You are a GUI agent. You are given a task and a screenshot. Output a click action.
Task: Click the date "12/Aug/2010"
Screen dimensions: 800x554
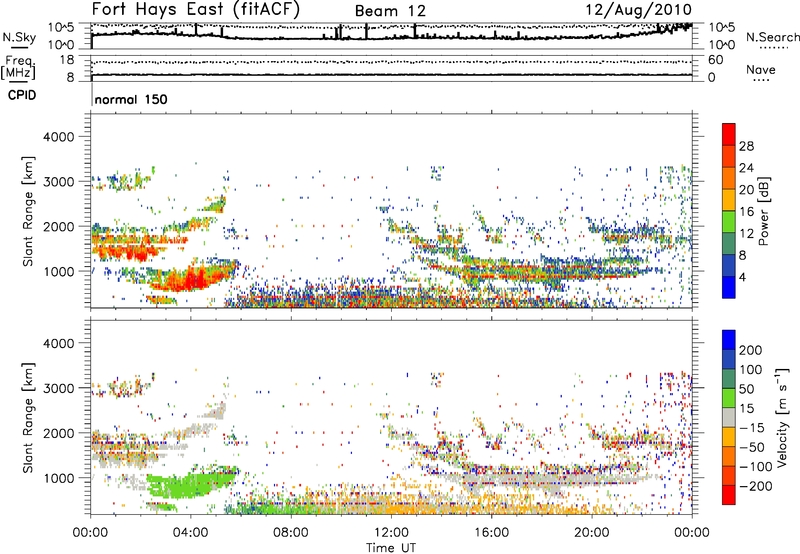[638, 10]
